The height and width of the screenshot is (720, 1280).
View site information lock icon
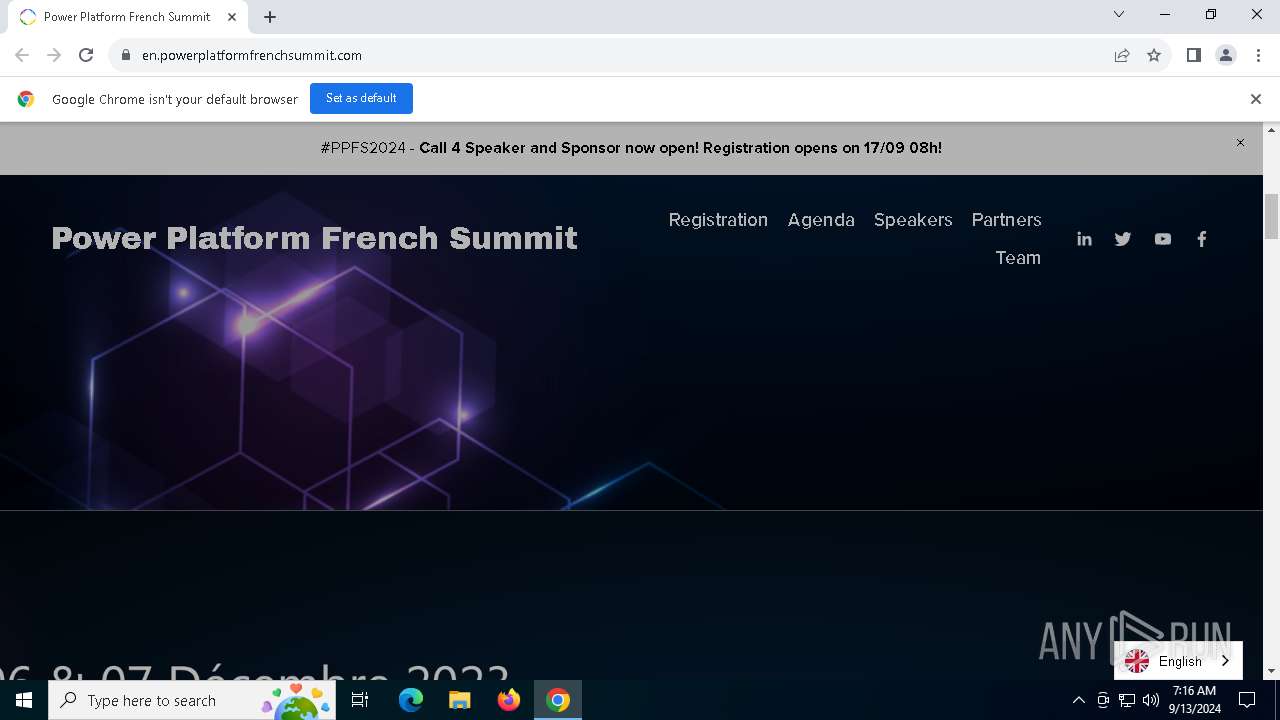coord(125,55)
